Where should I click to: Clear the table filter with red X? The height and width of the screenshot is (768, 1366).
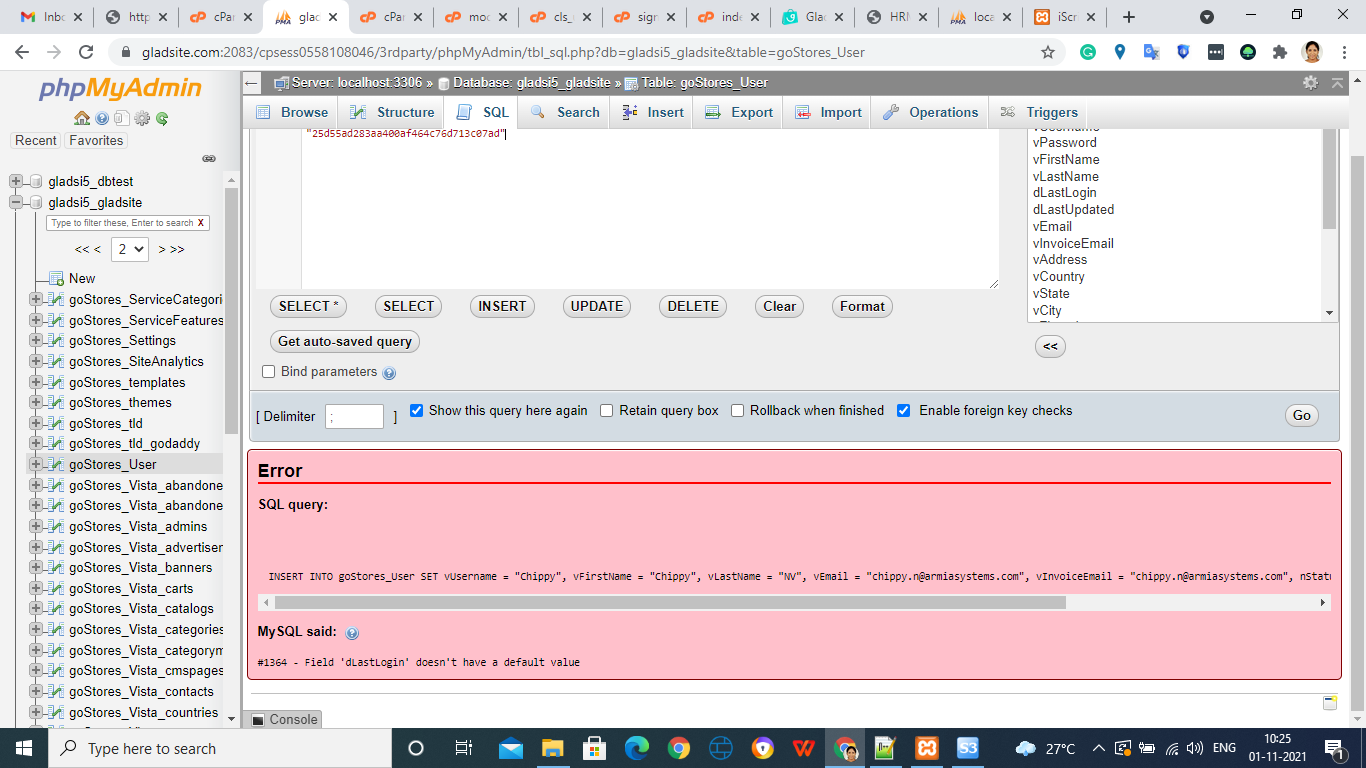pyautogui.click(x=201, y=223)
